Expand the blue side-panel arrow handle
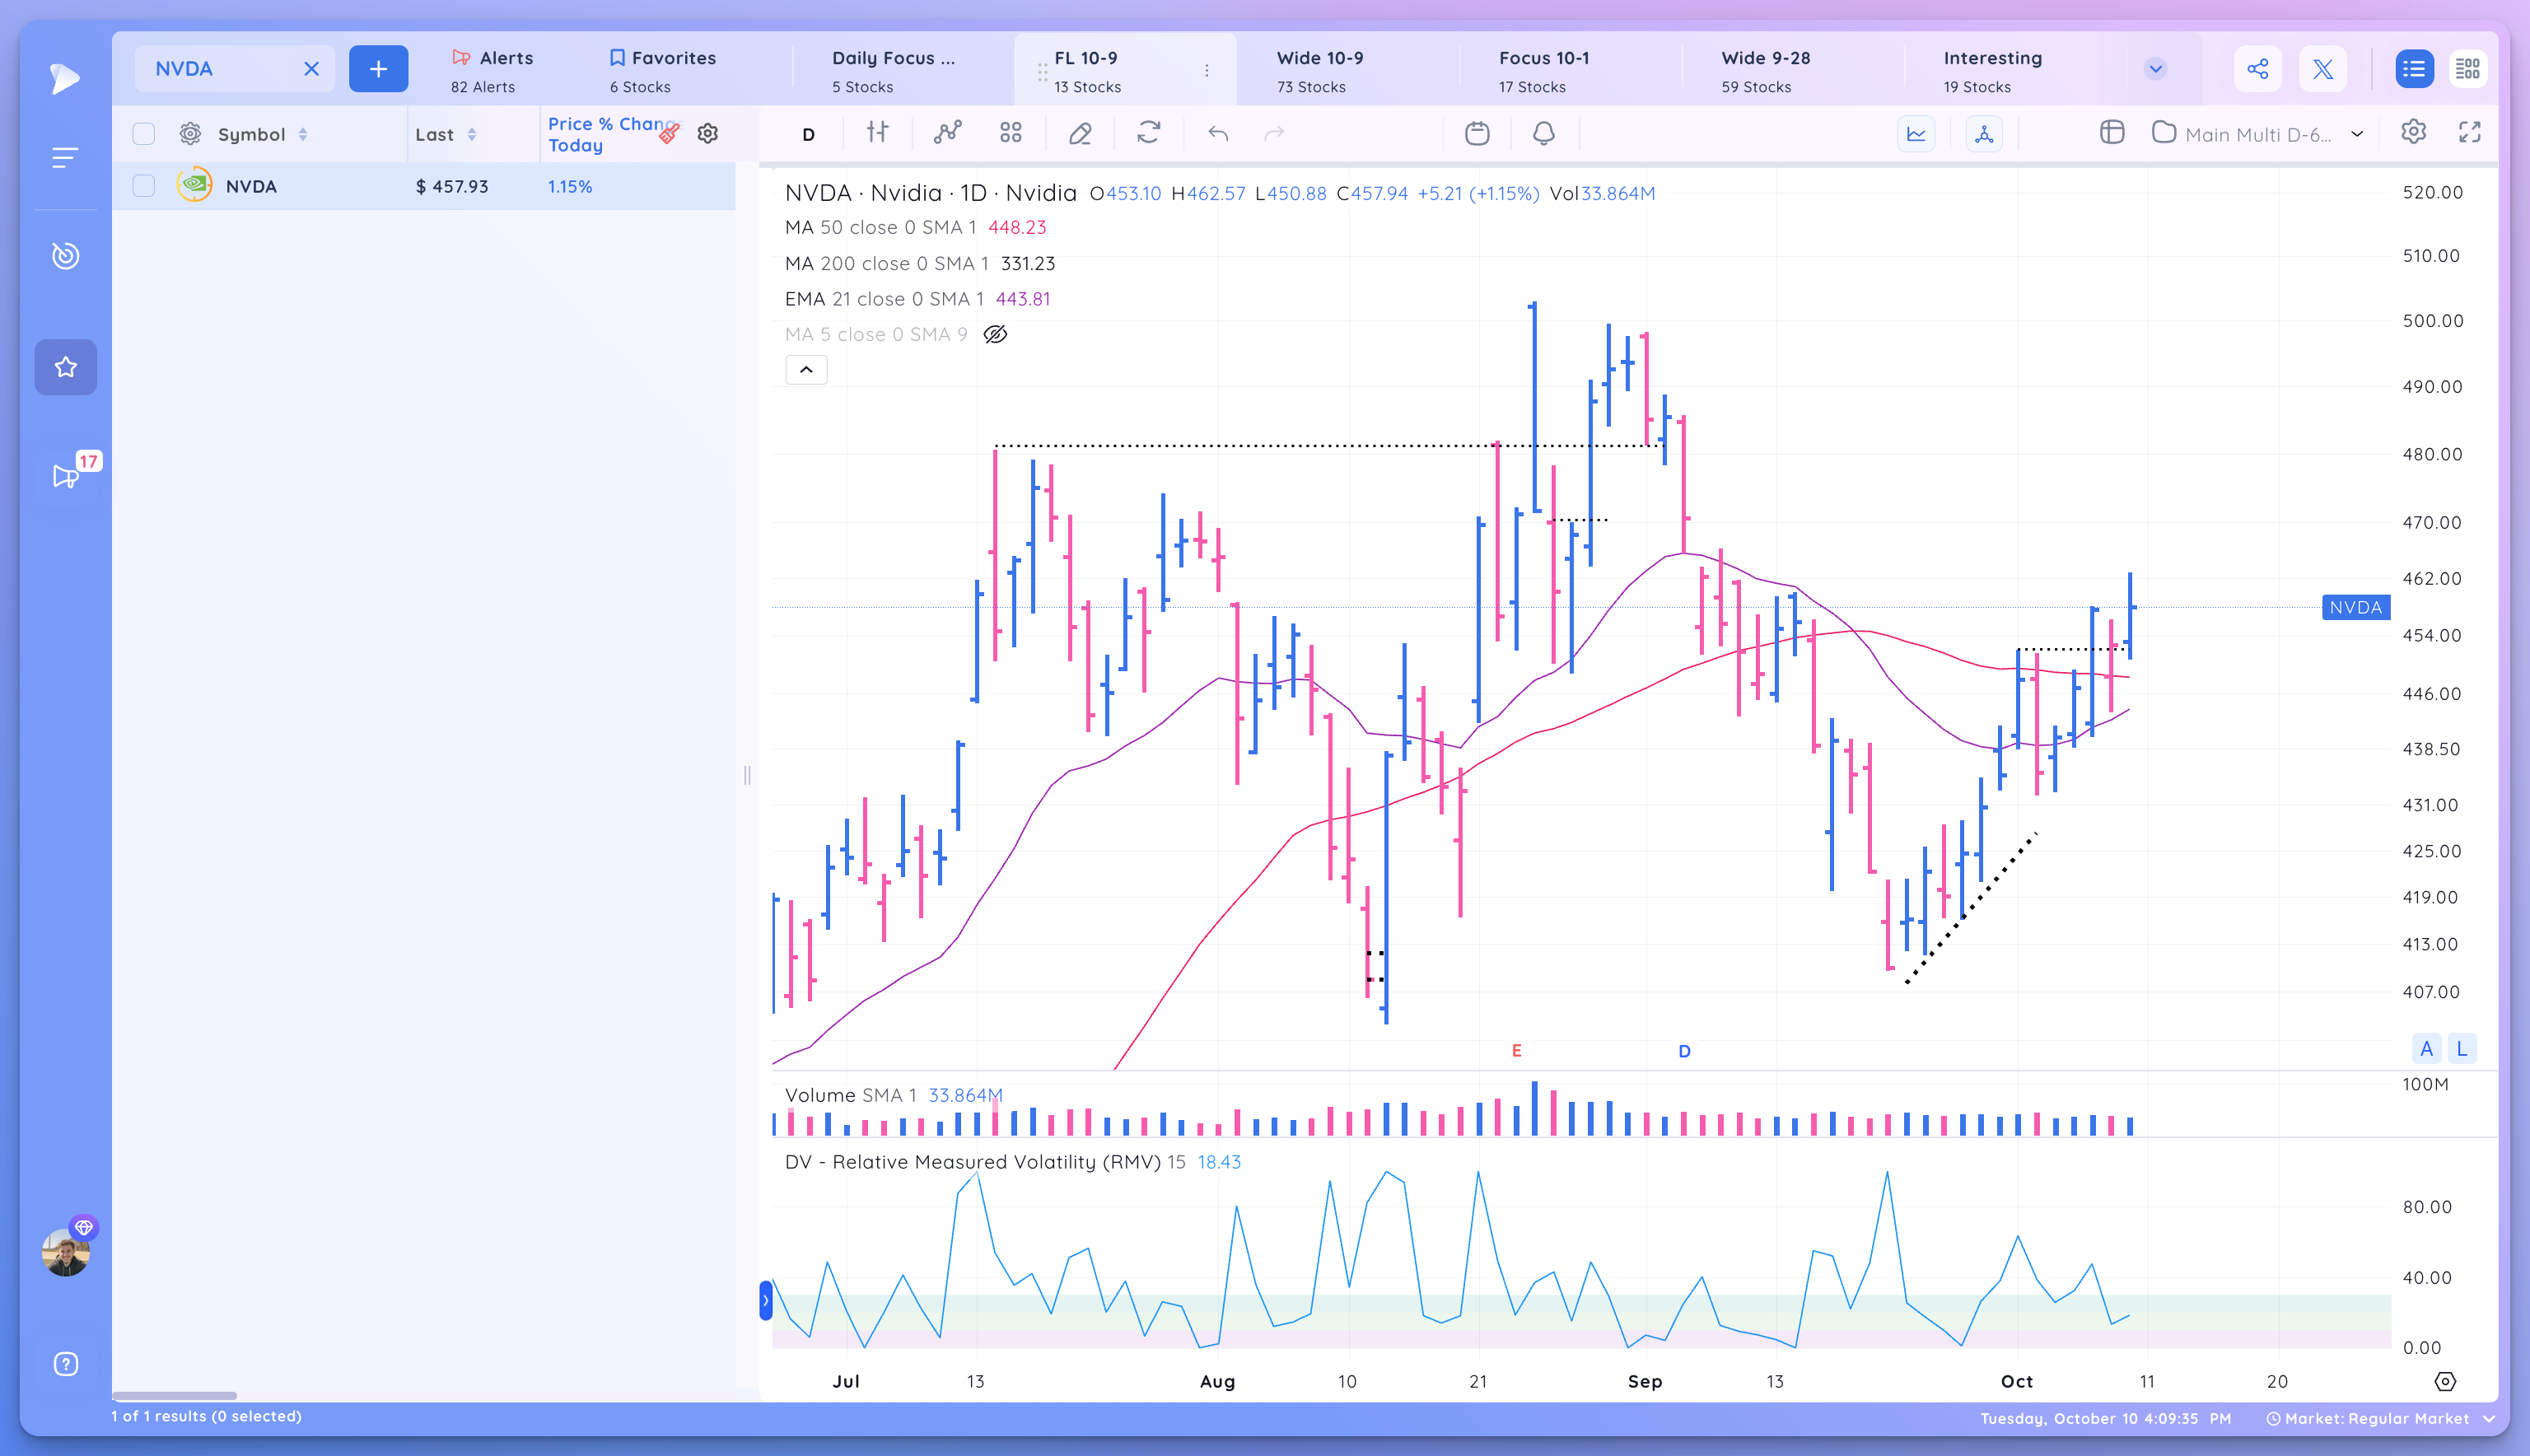This screenshot has height=1456, width=2530. 766,1300
